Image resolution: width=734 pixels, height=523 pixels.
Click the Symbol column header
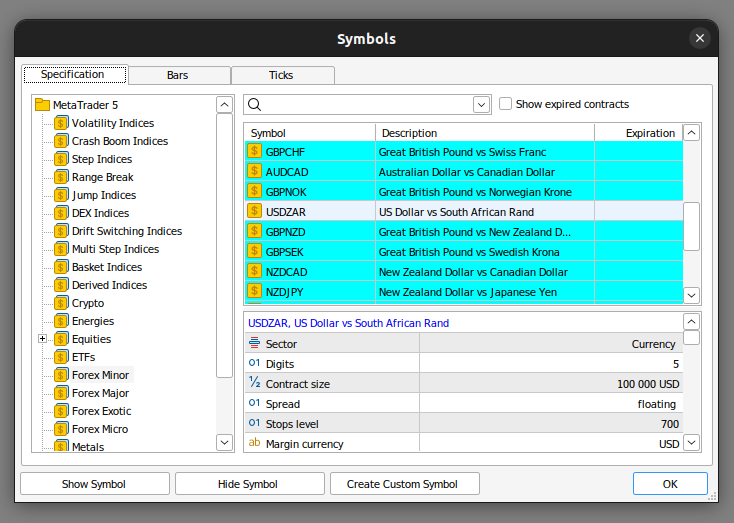pyautogui.click(x=310, y=133)
